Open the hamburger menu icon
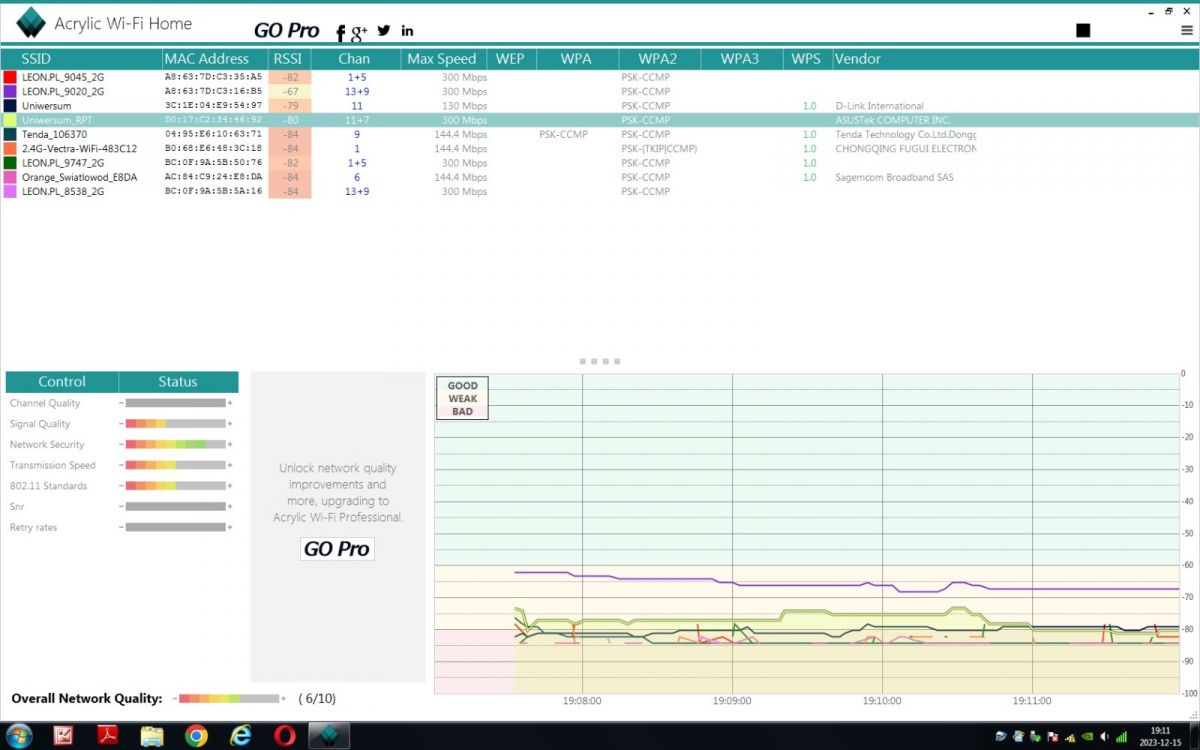 point(1186,30)
